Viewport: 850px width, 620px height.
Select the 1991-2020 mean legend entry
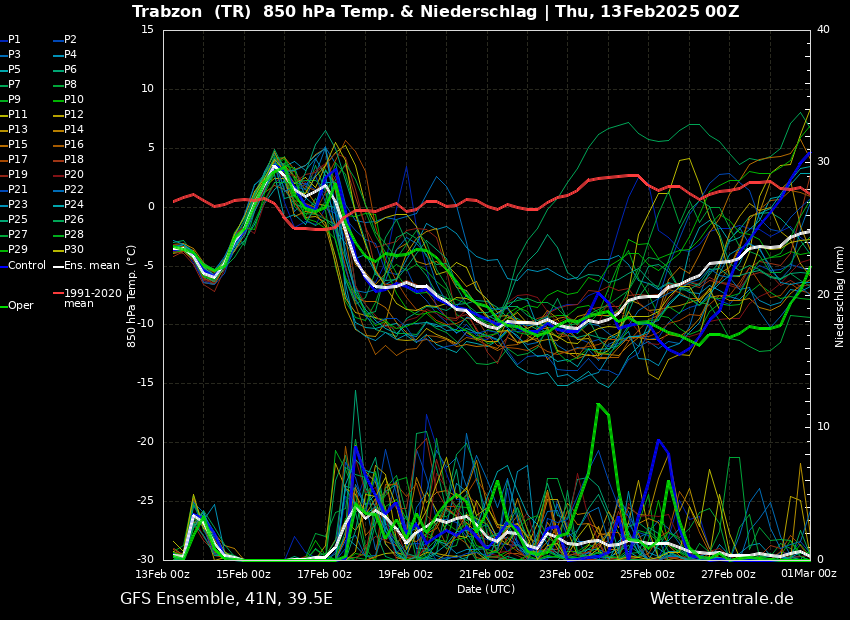click(93, 298)
